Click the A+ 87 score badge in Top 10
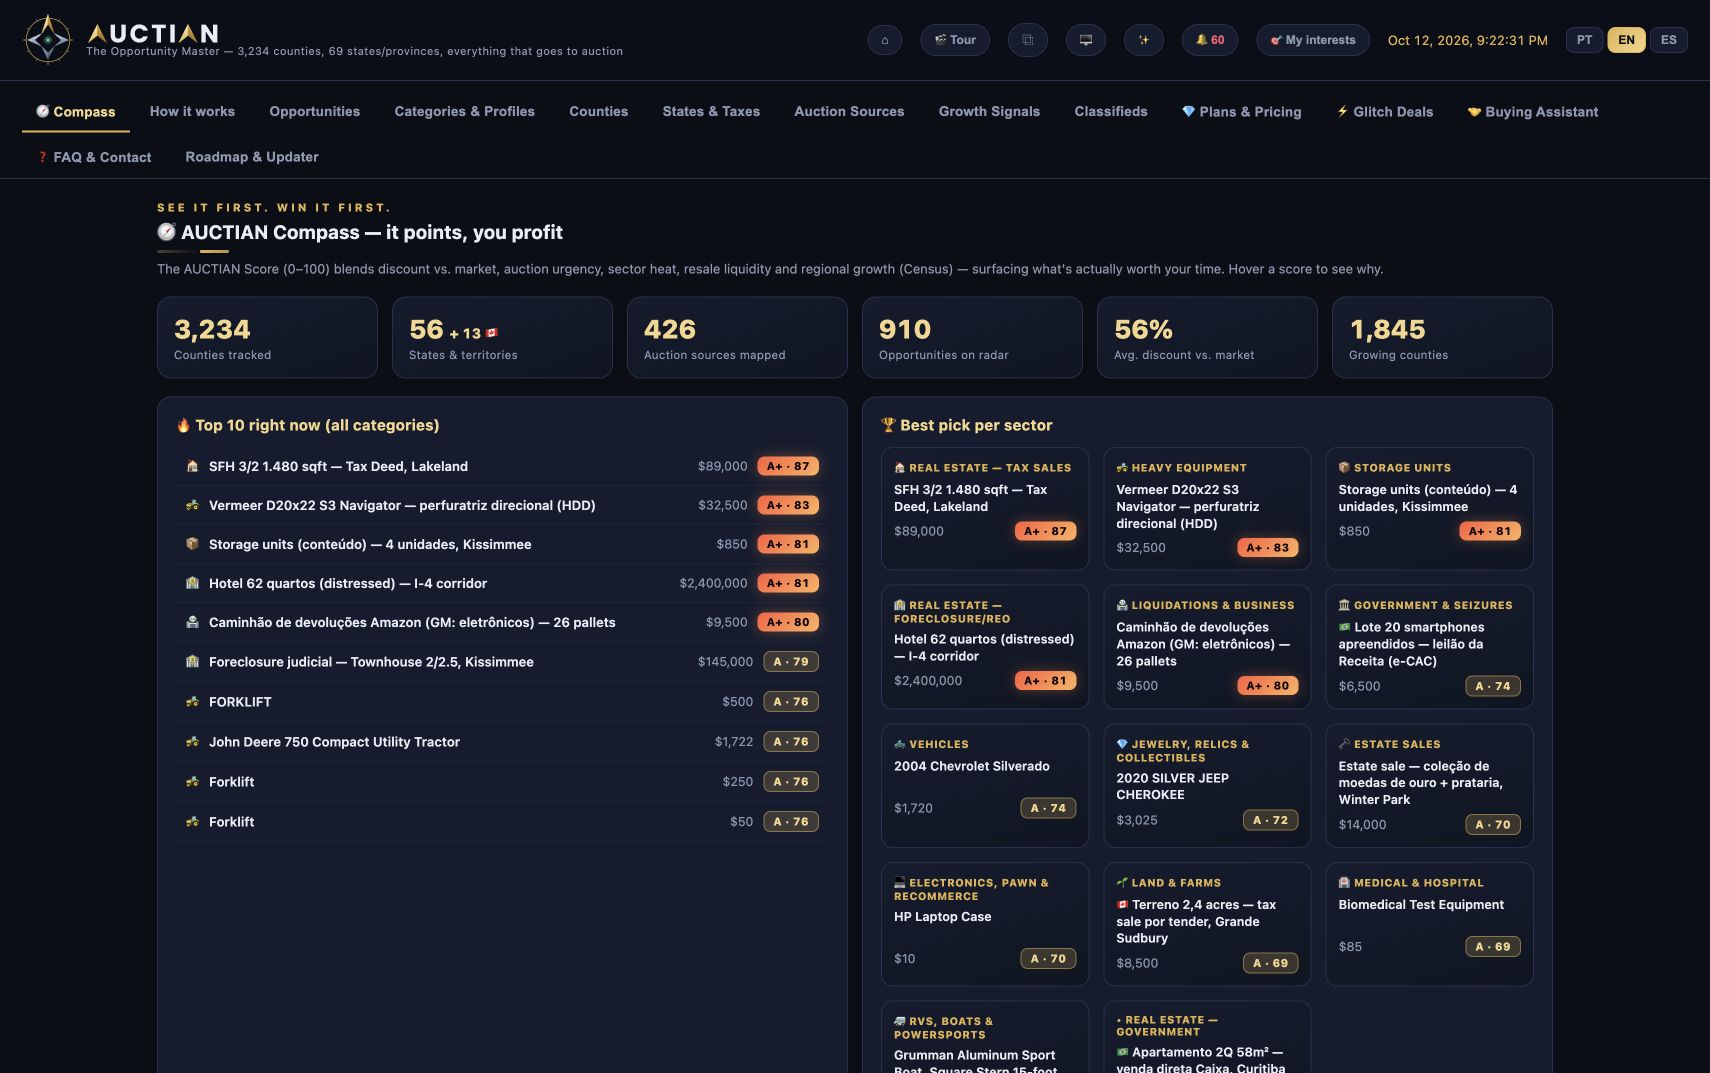This screenshot has height=1073, width=1710. (788, 466)
